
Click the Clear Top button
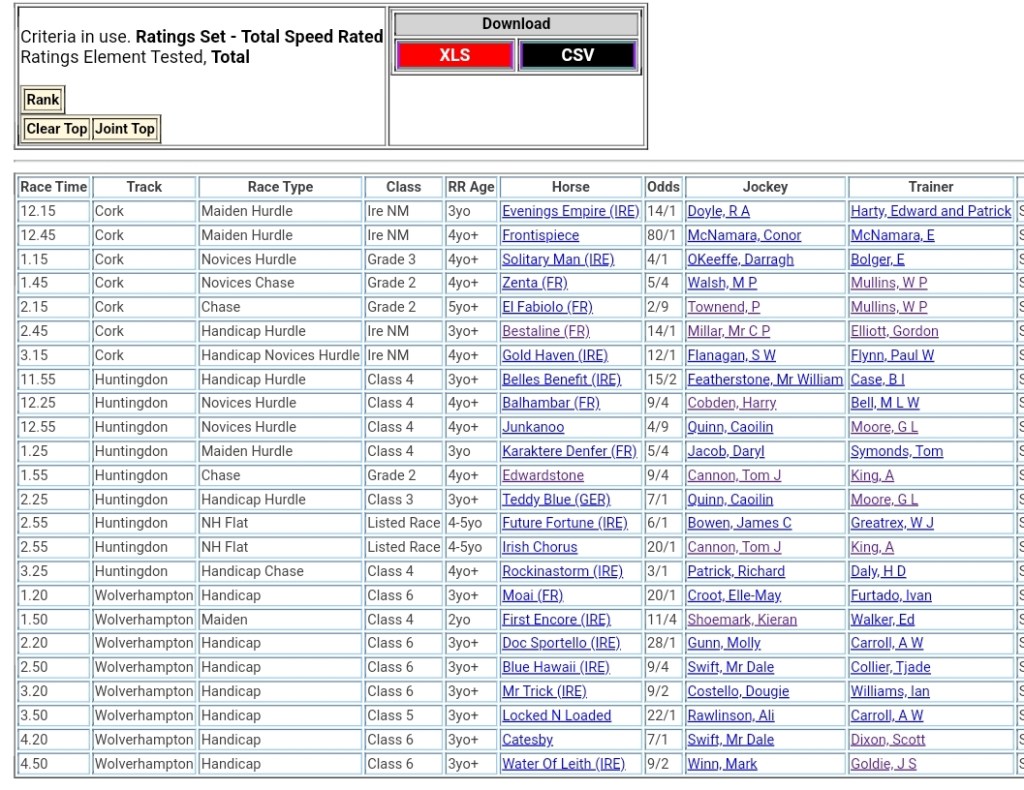[x=57, y=129]
